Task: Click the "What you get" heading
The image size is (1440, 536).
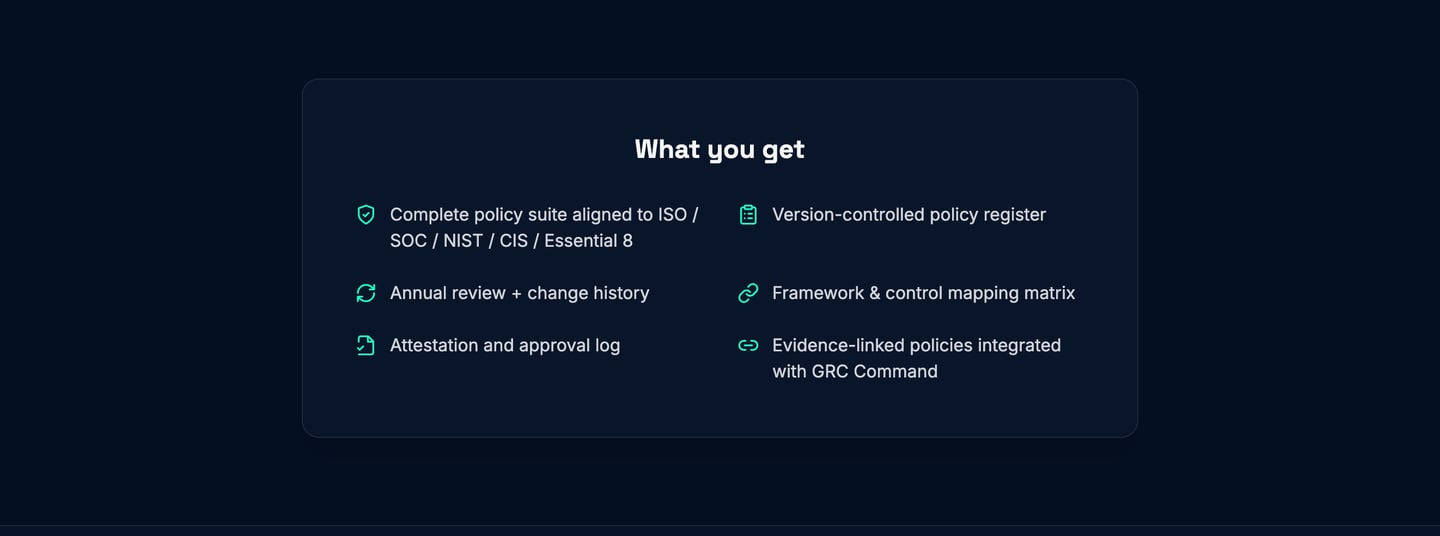Action: pos(719,149)
